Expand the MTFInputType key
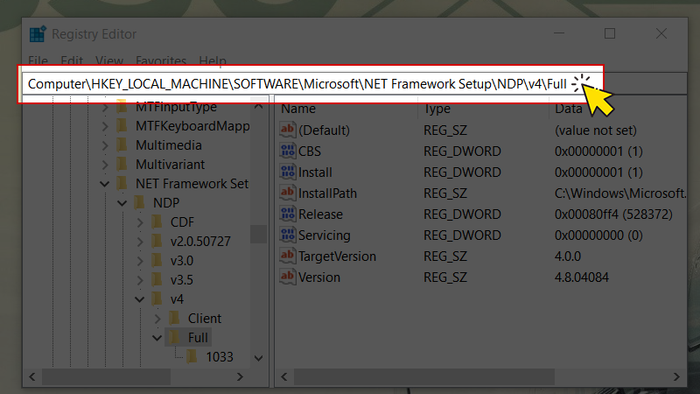The image size is (700, 394). click(104, 108)
